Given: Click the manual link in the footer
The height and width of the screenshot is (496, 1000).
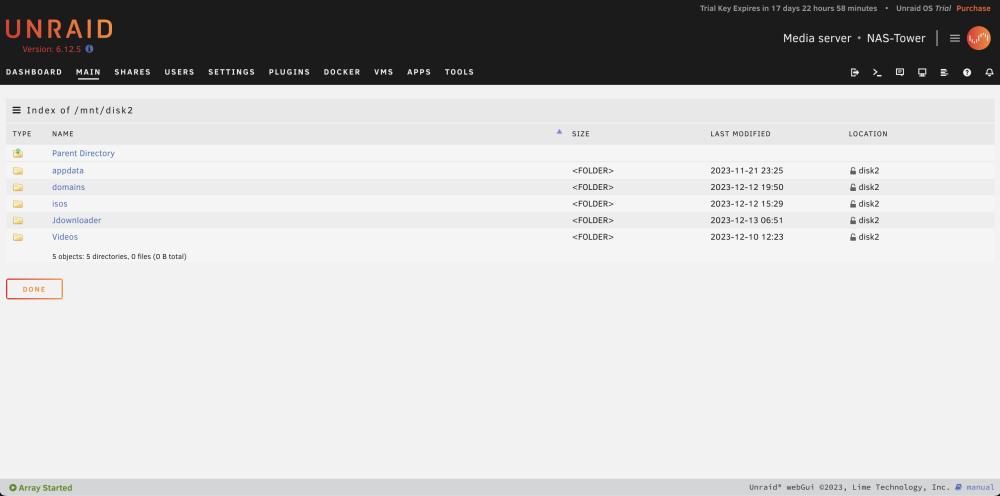Looking at the screenshot, I should [980, 488].
